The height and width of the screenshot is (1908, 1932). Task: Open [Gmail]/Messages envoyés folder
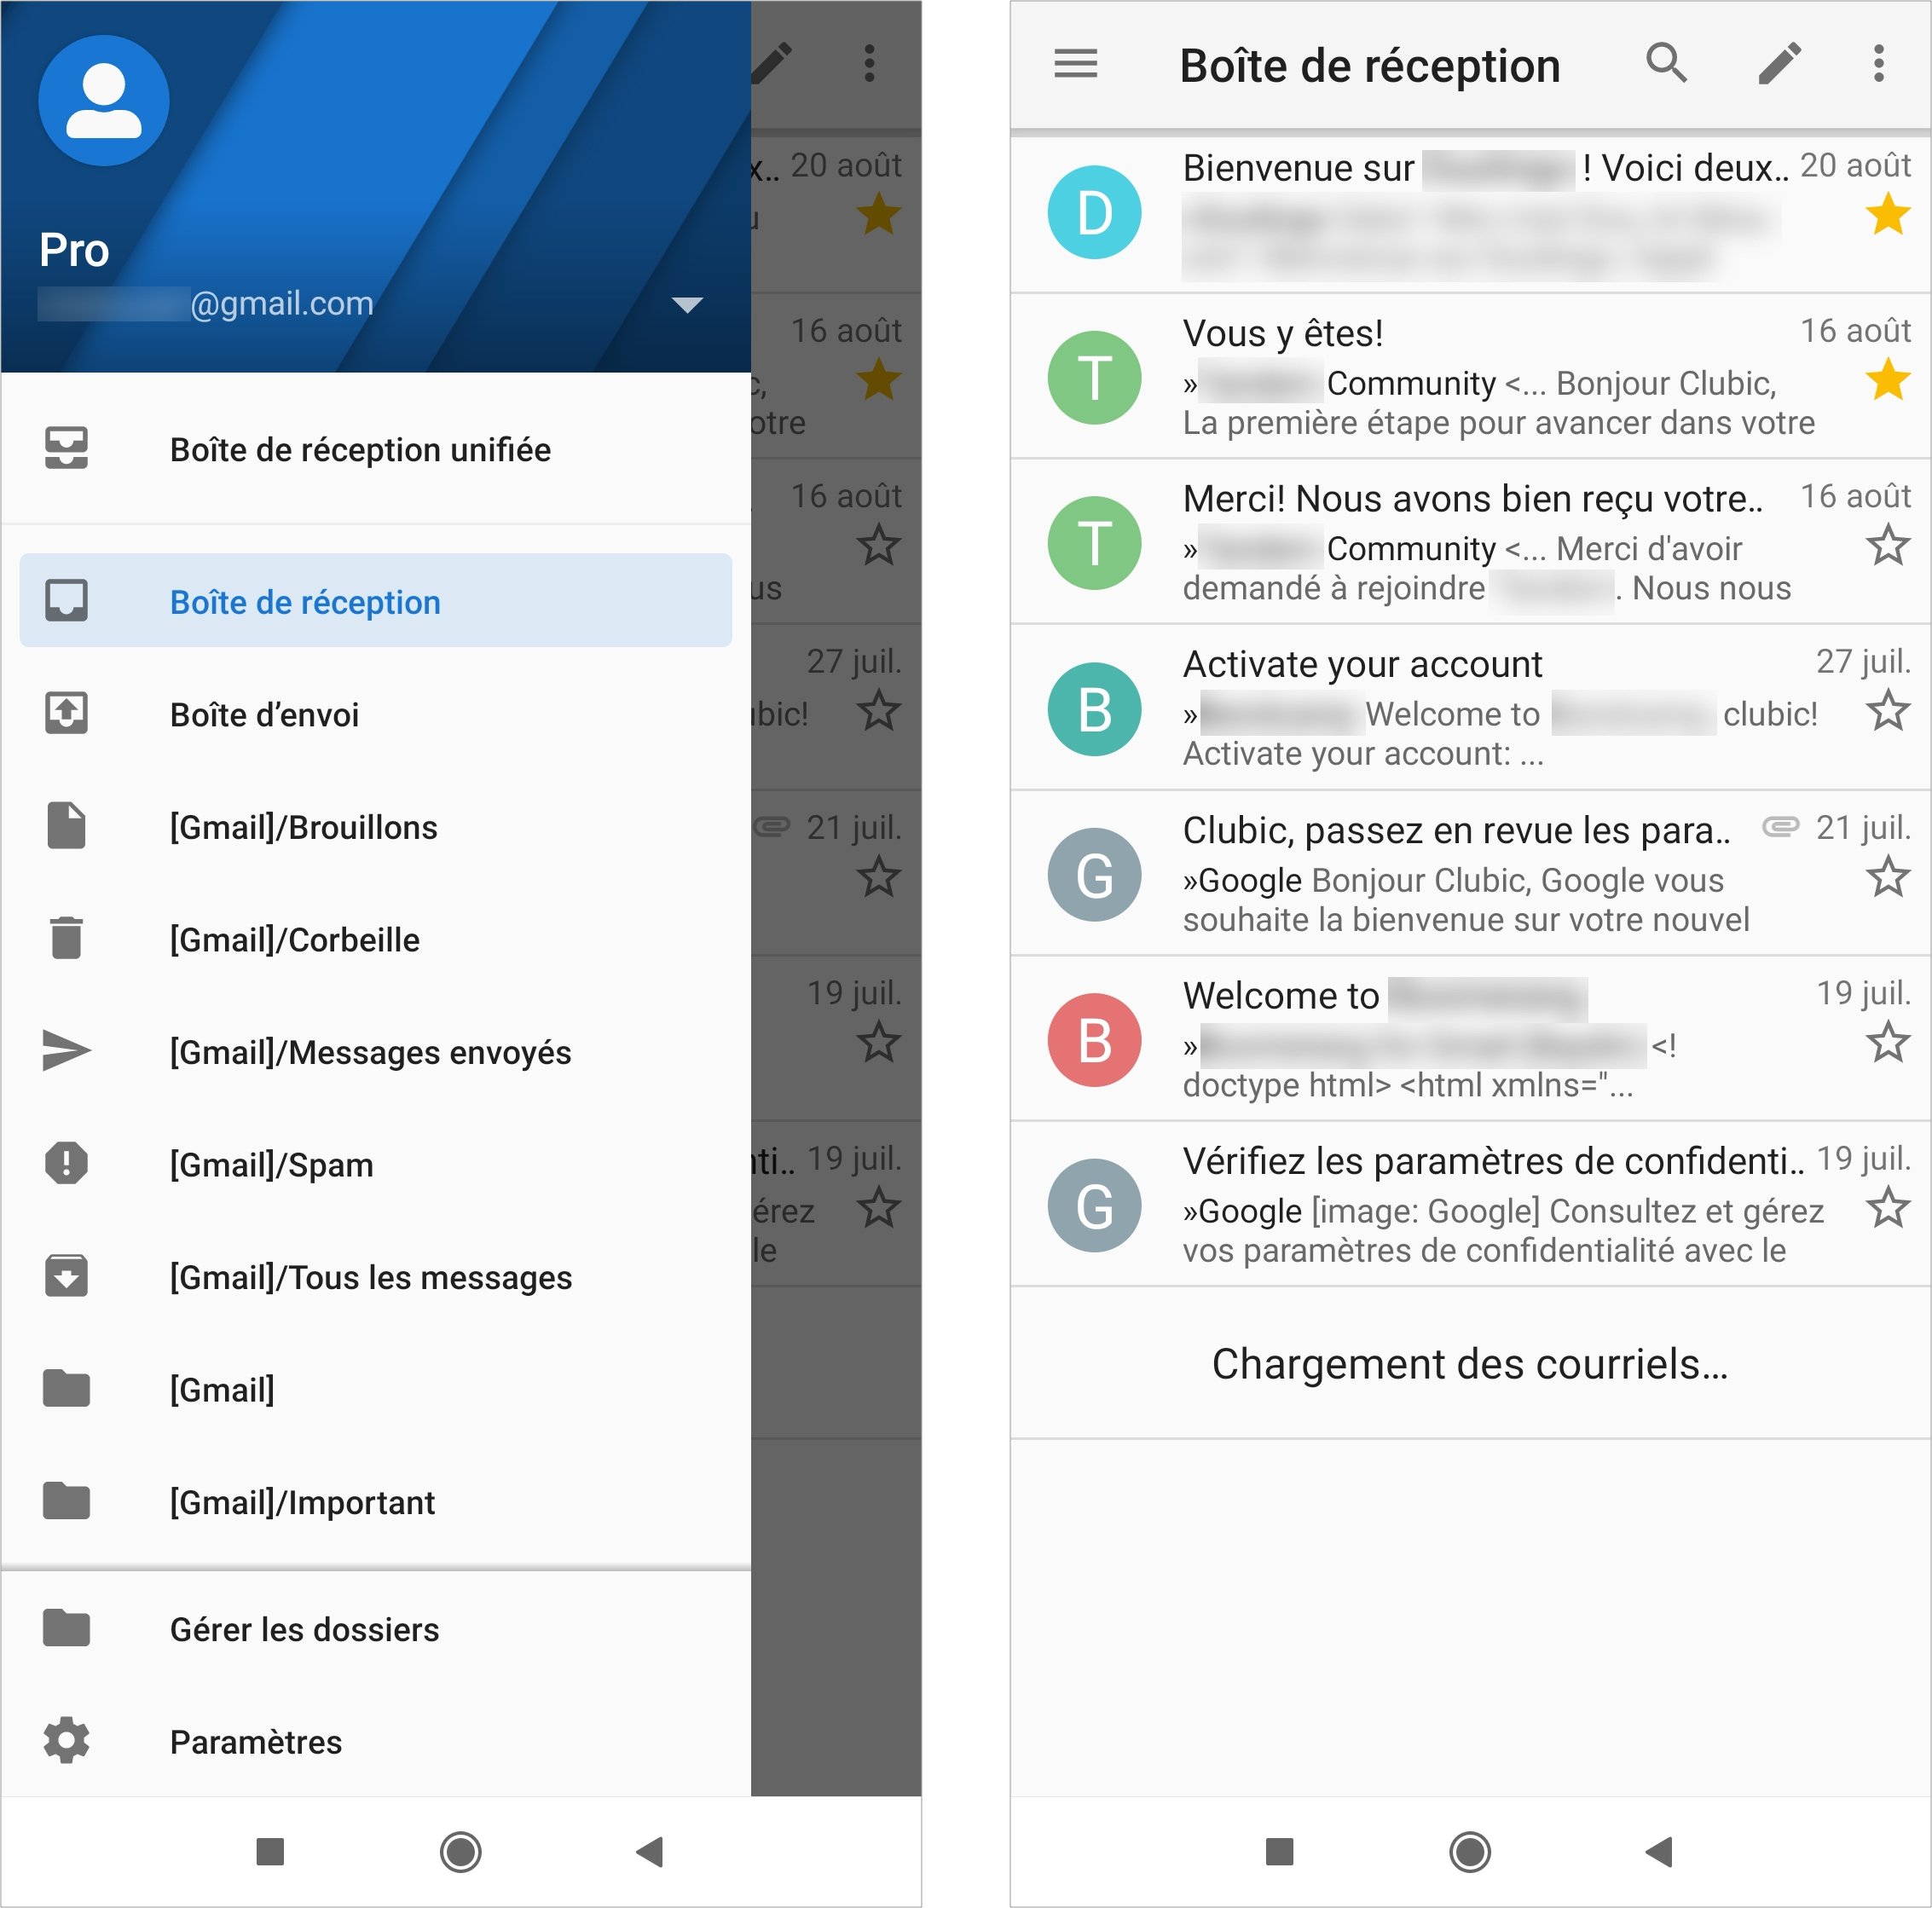pos(376,1052)
